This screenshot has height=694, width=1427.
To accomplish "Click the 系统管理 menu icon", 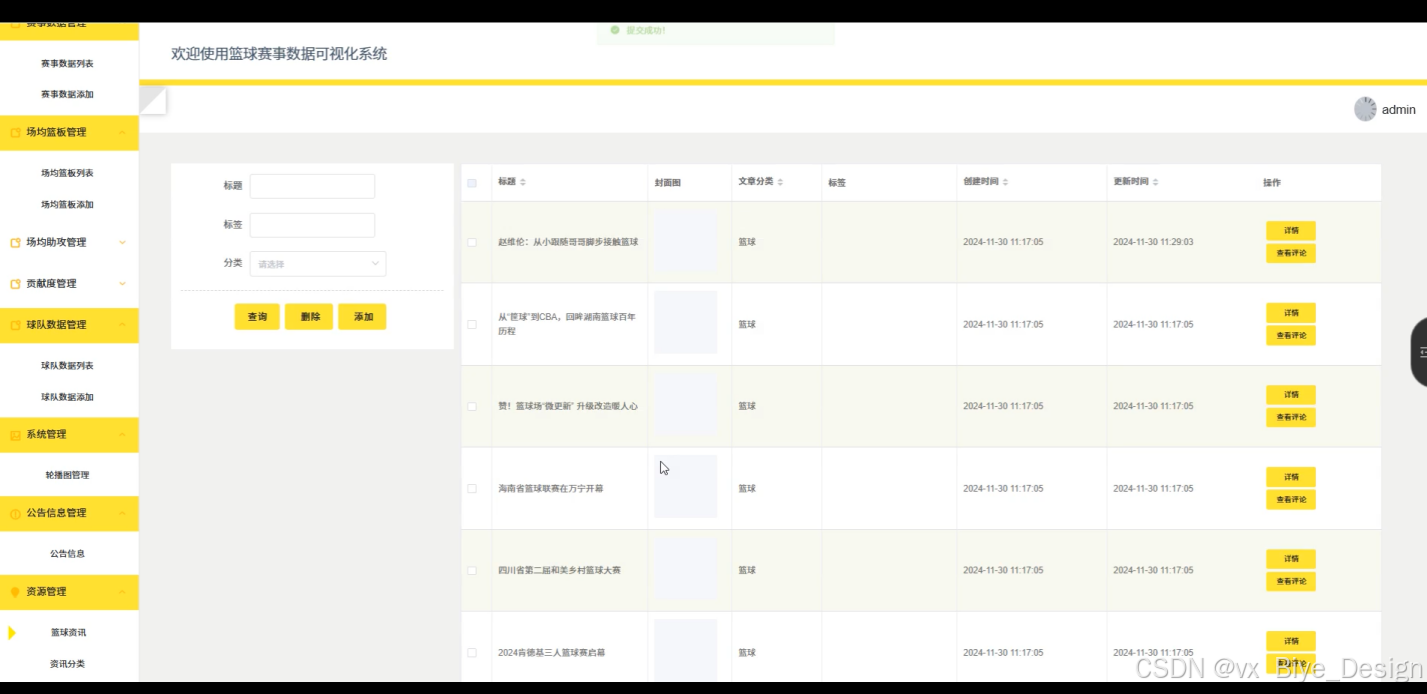I will 15,435.
